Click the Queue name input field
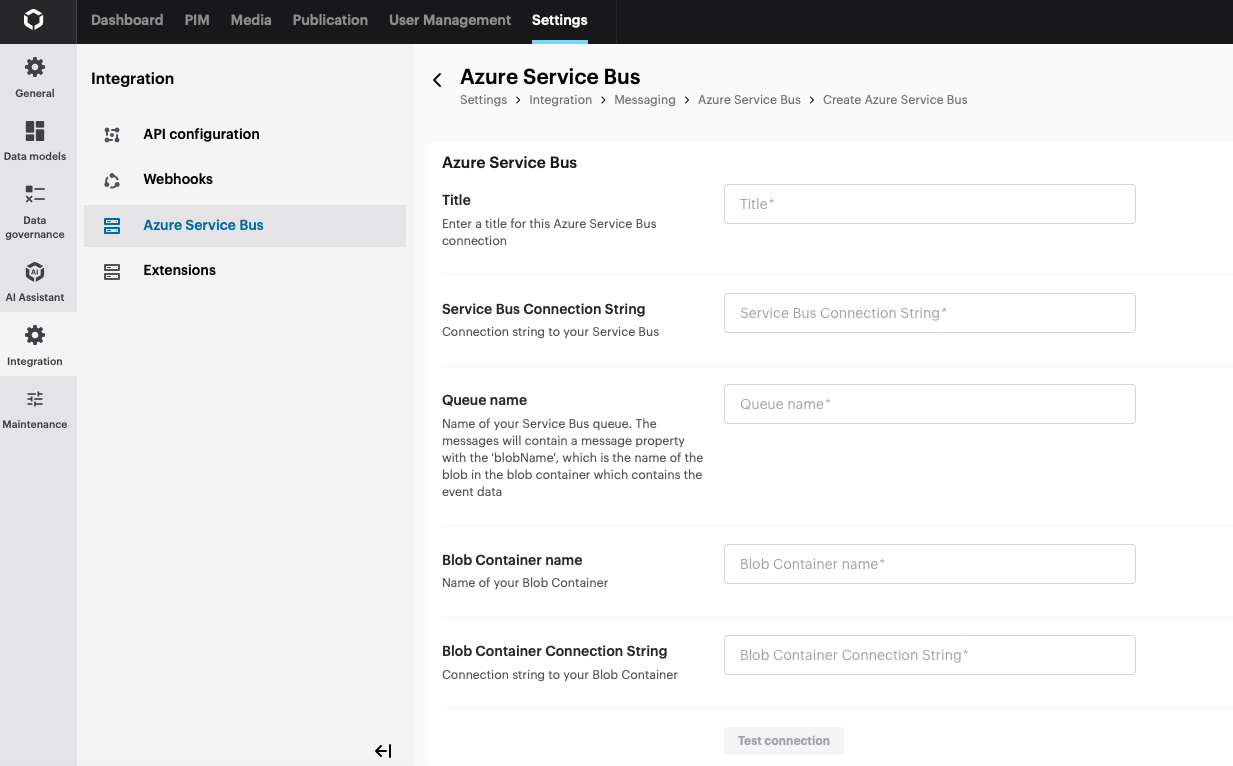 pos(929,404)
